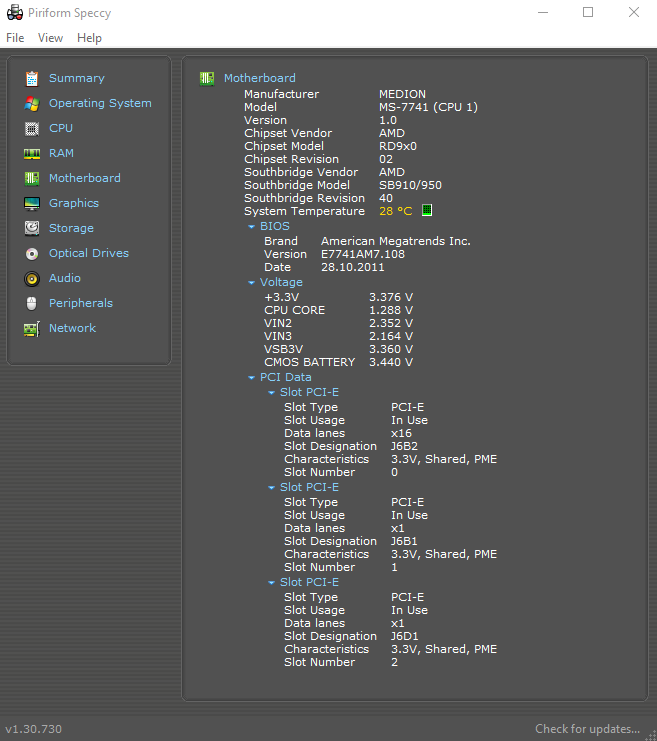The width and height of the screenshot is (657, 741).
Task: Select the CPU CORE voltage 1.288 V
Action: pyautogui.click(x=391, y=310)
